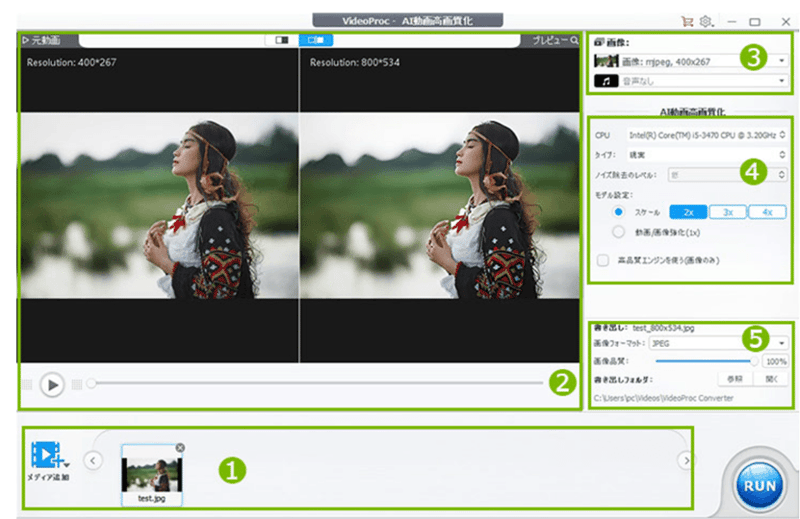Remove test.jpg using its X icon
The width and height of the screenshot is (800, 519).
179,447
